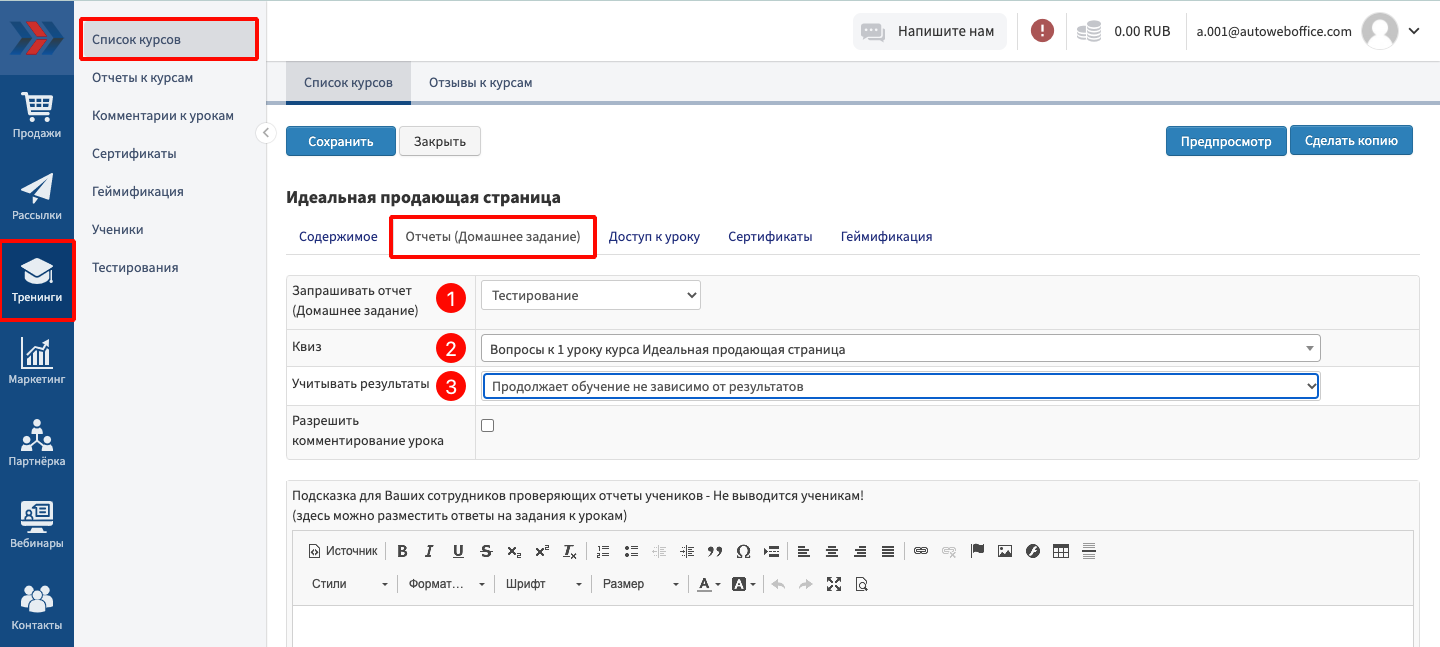Image resolution: width=1440 pixels, height=647 pixels.
Task: Open the text color picker in editor
Action: pos(709,584)
